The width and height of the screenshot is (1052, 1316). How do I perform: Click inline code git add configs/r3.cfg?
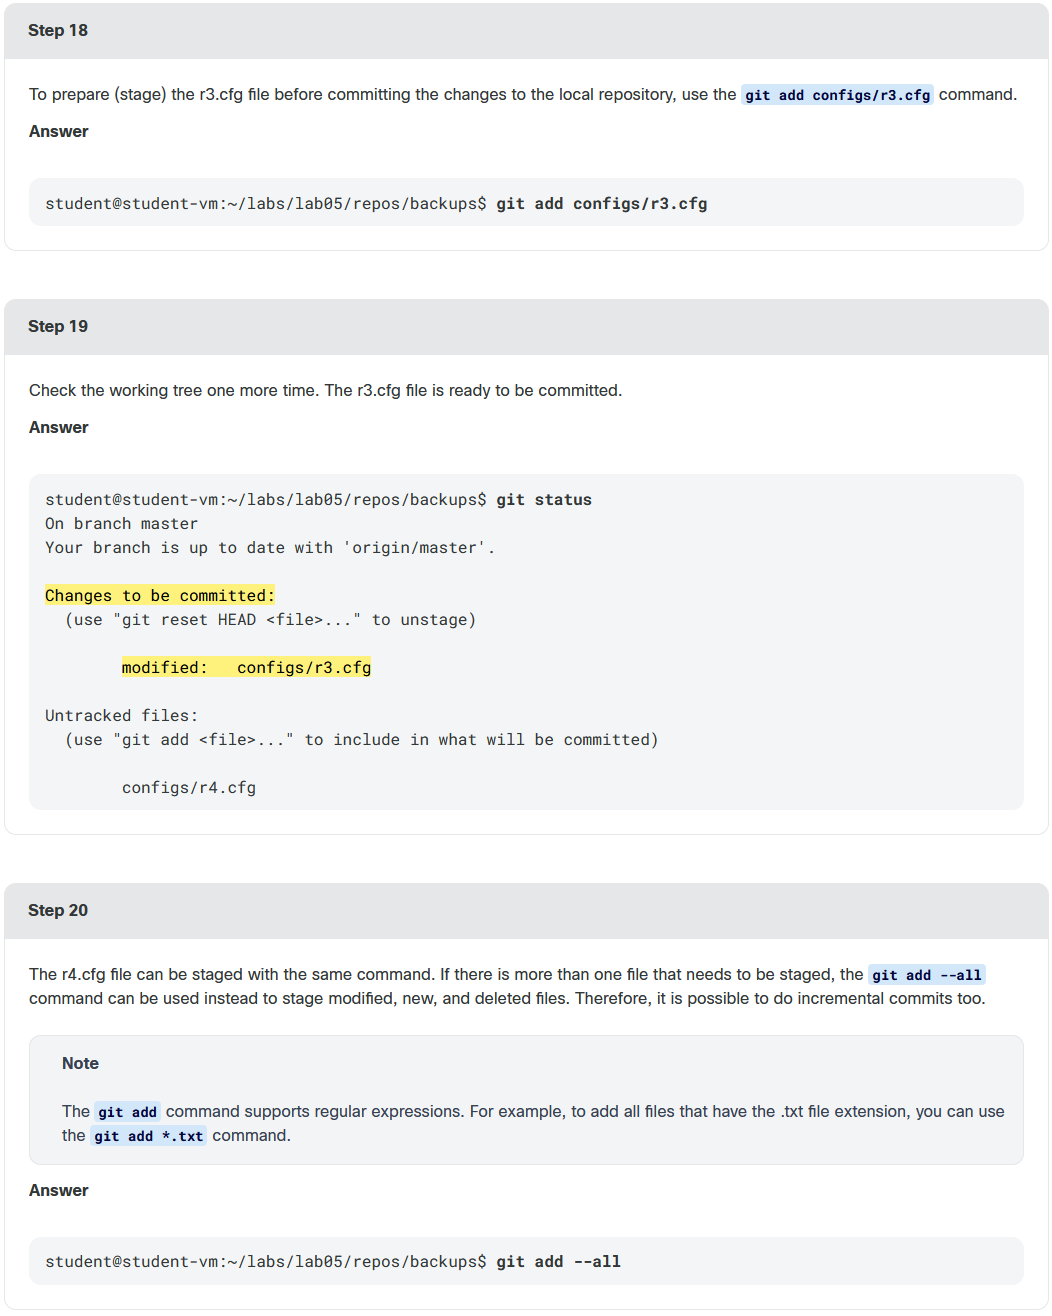(x=837, y=95)
